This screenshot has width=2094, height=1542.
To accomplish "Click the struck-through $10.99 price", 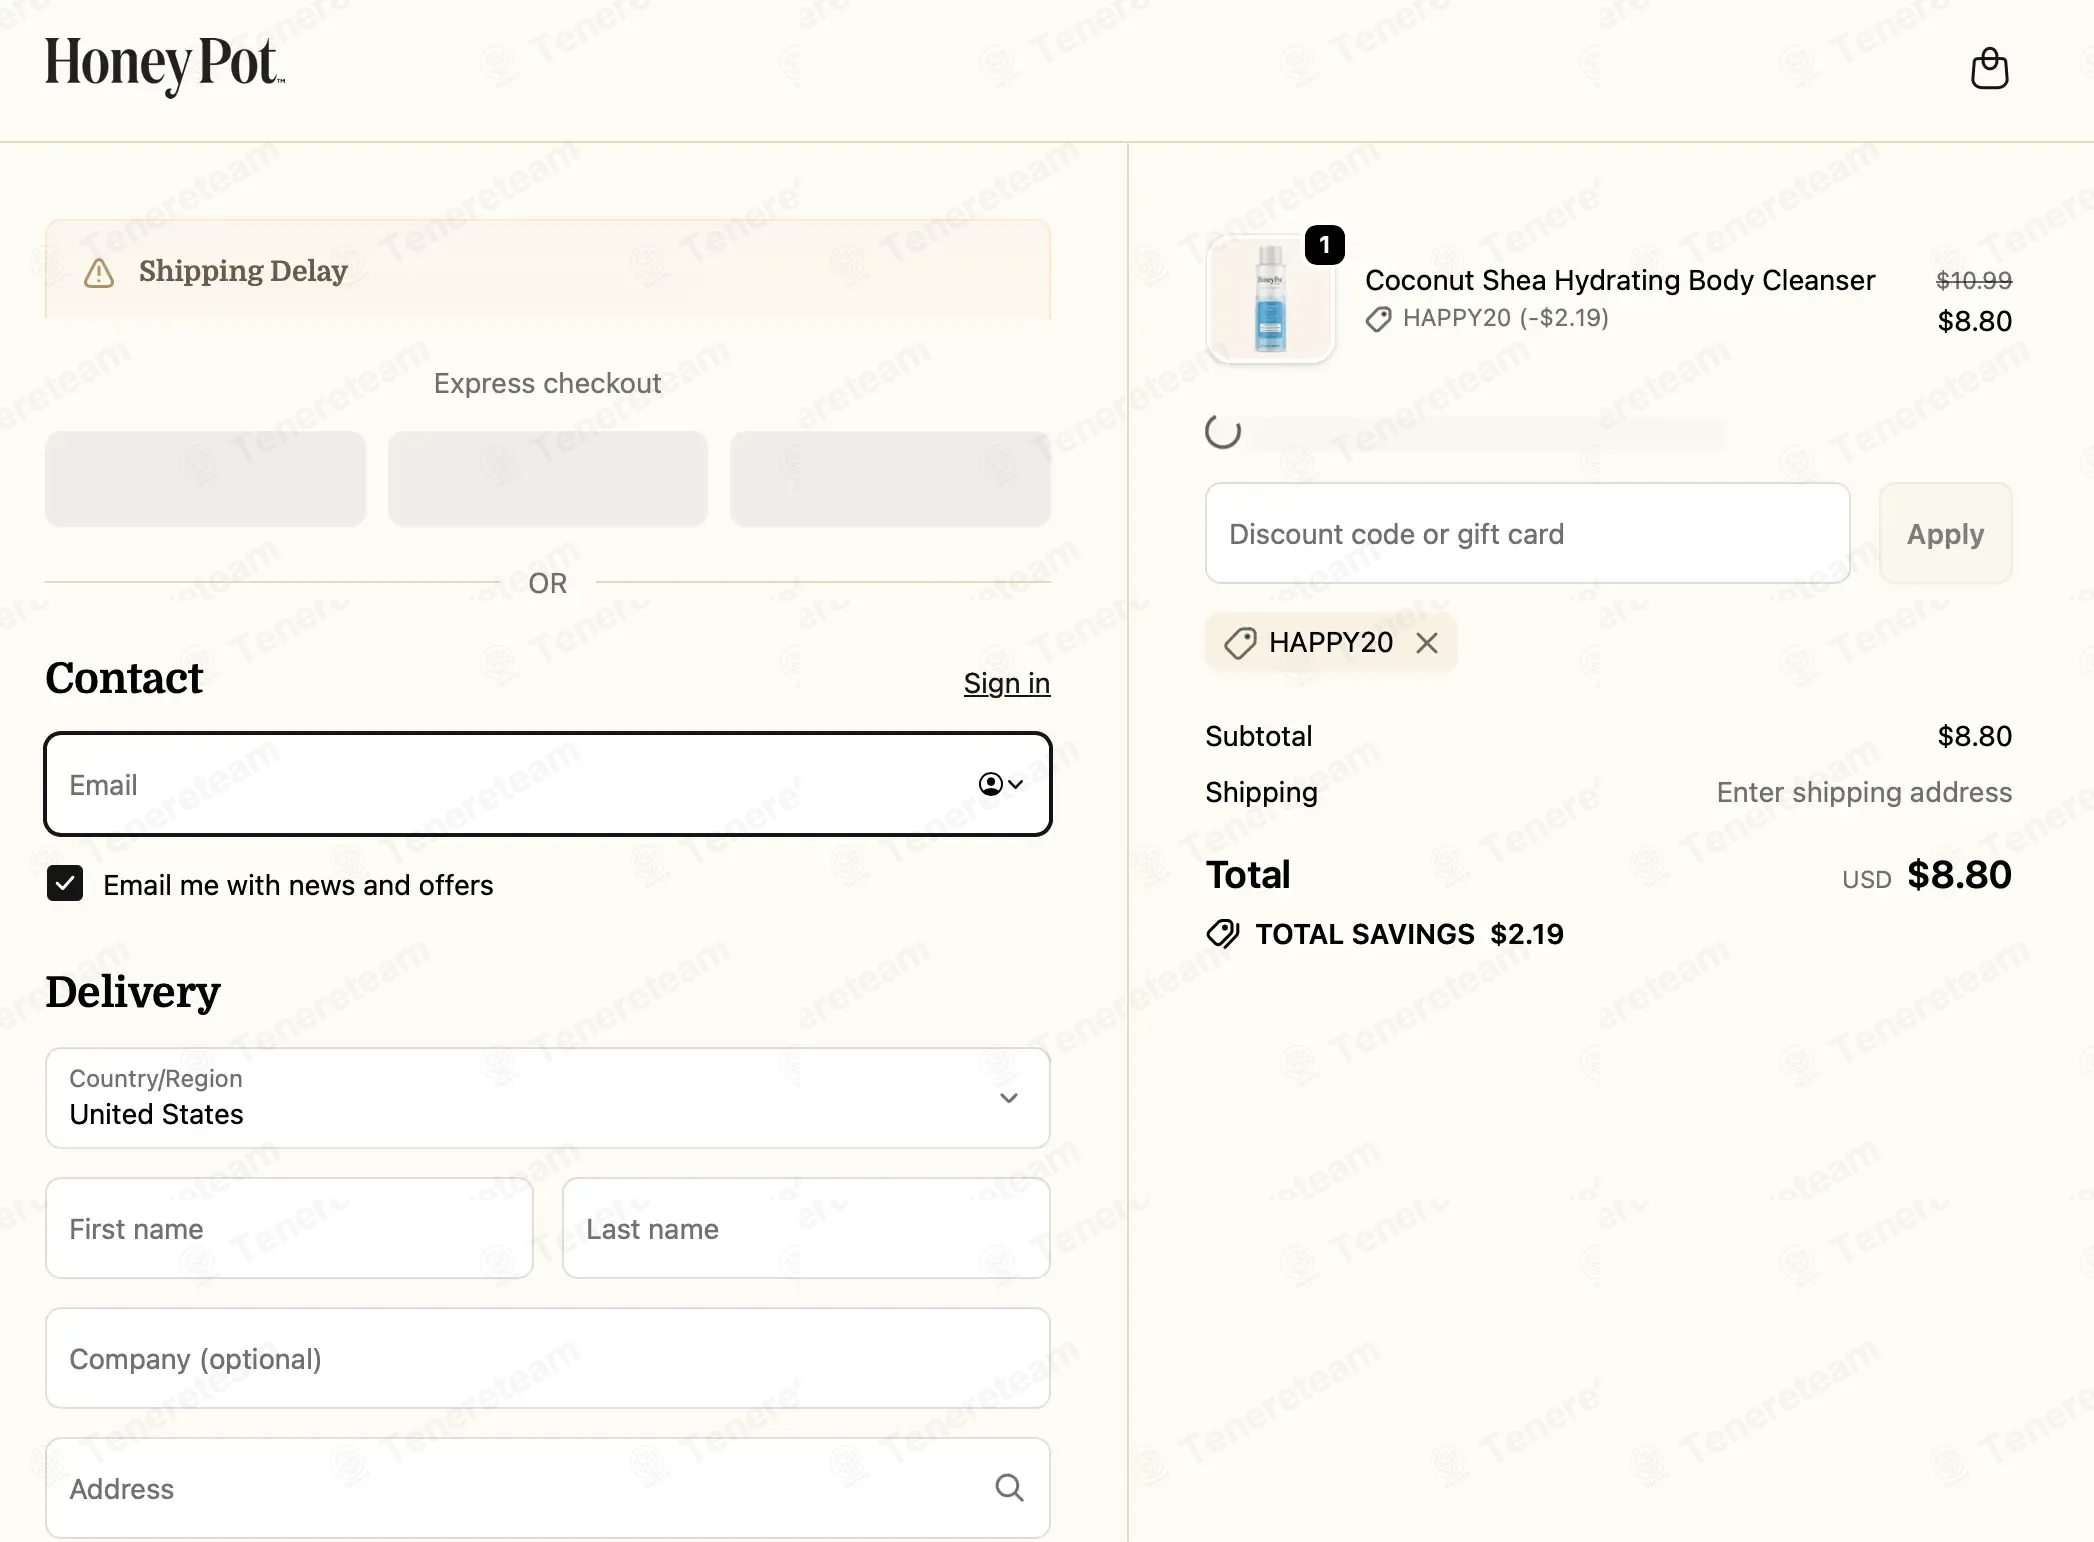I will [1974, 280].
